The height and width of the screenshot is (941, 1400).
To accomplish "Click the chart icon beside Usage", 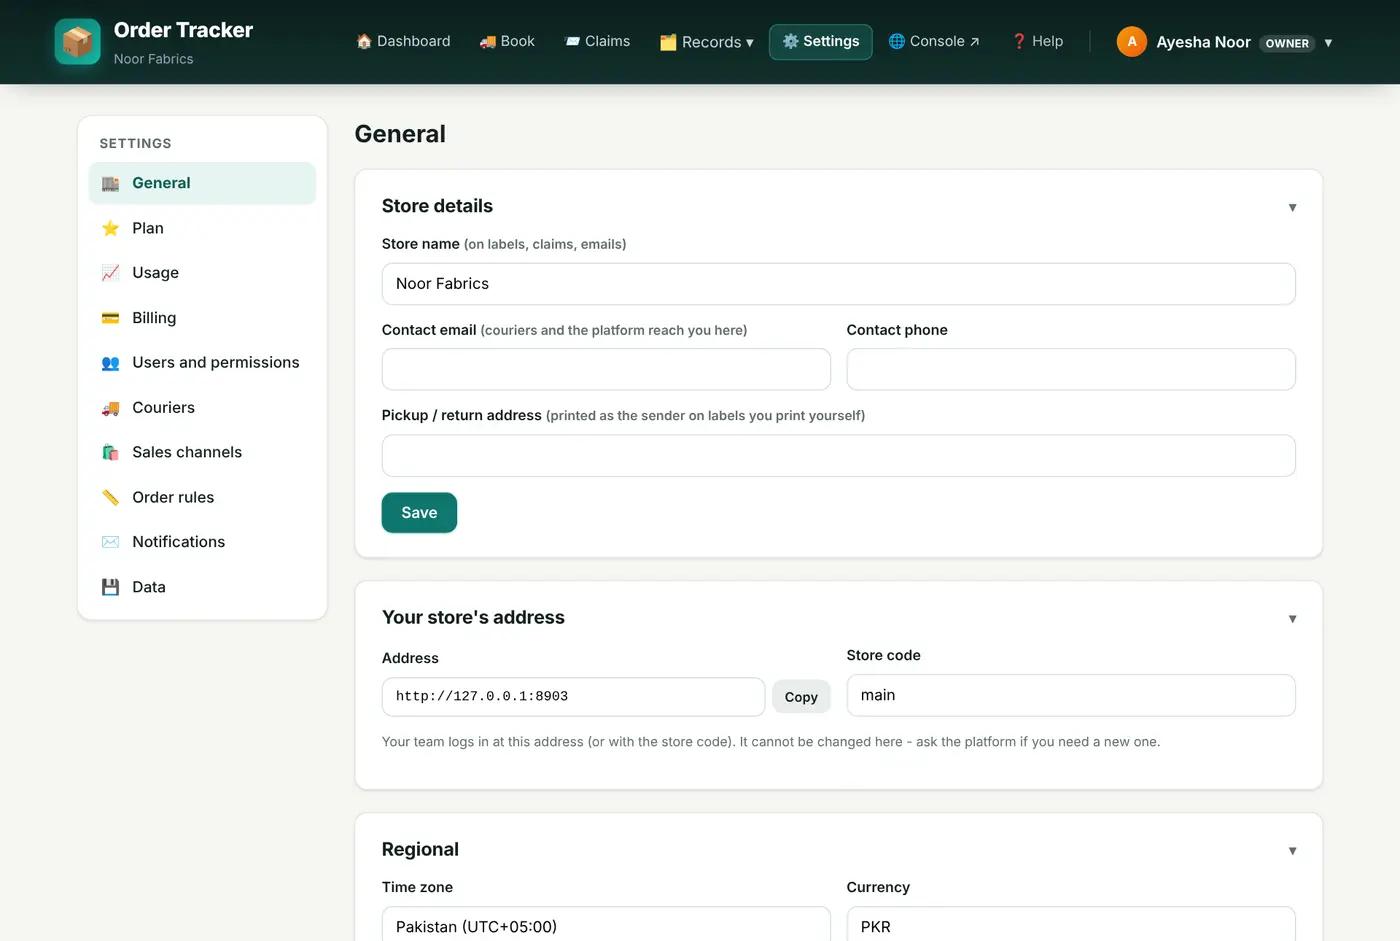I will point(111,273).
